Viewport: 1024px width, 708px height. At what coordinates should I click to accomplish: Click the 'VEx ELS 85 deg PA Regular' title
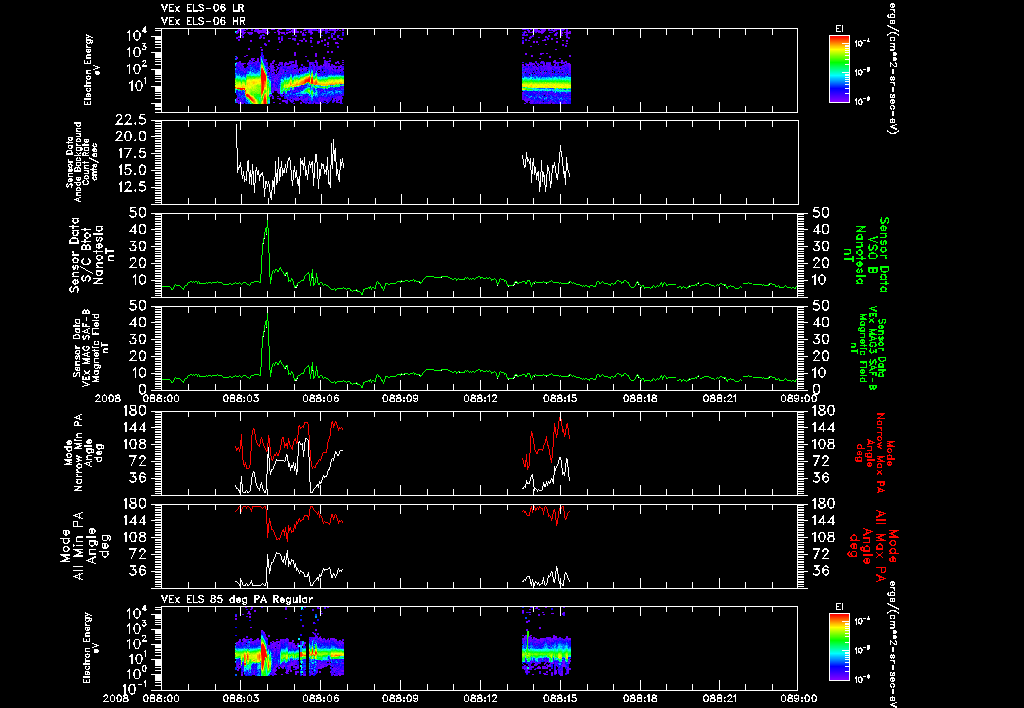[237, 599]
